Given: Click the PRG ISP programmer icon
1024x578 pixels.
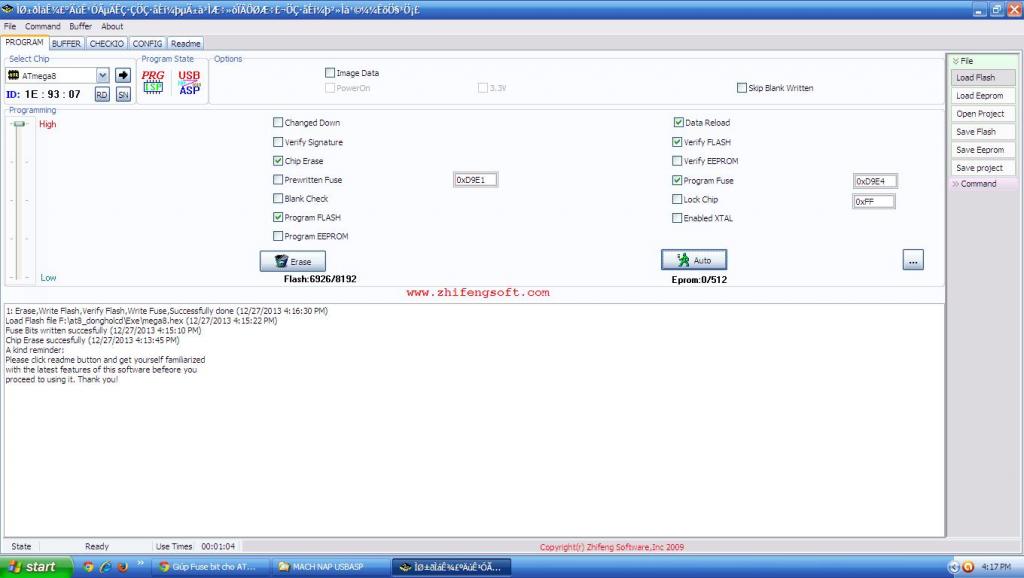Looking at the screenshot, I should [x=153, y=82].
